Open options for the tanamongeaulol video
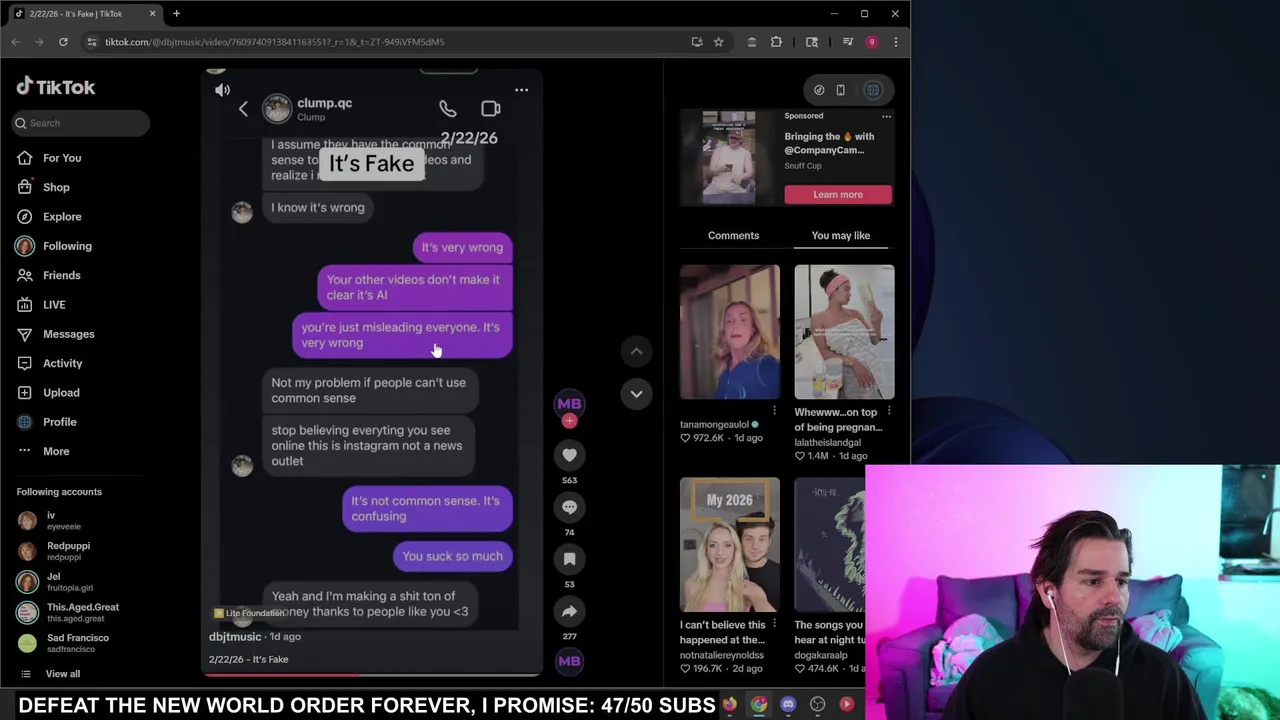The image size is (1280, 720). click(774, 411)
